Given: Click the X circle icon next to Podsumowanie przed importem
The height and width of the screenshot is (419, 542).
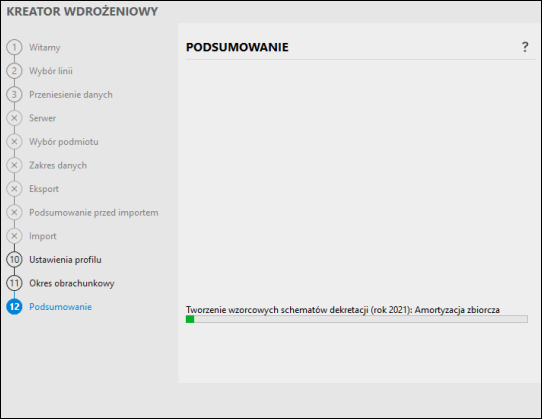Looking at the screenshot, I should tap(14, 212).
